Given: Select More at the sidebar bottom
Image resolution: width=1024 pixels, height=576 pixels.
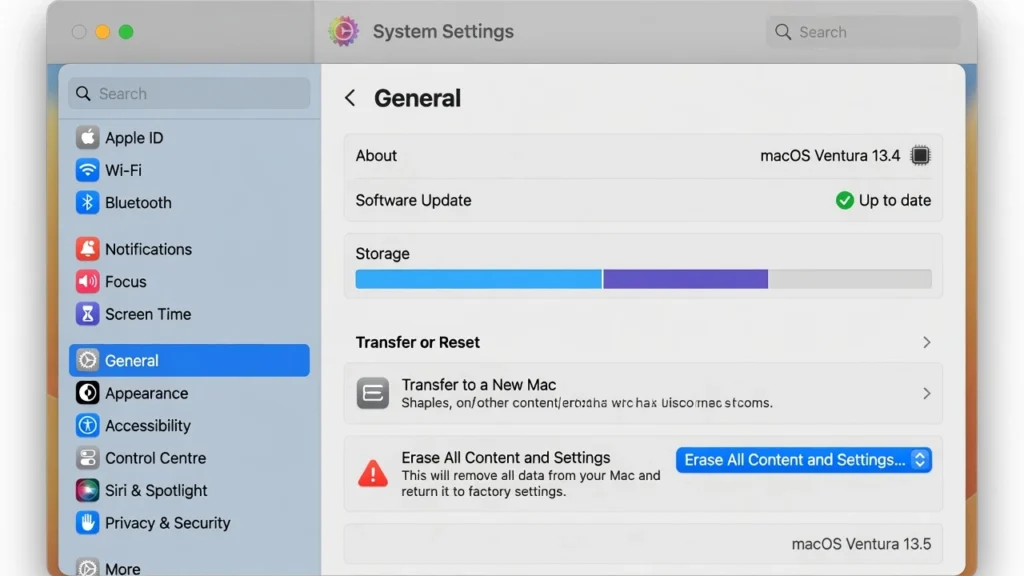Looking at the screenshot, I should [189, 567].
